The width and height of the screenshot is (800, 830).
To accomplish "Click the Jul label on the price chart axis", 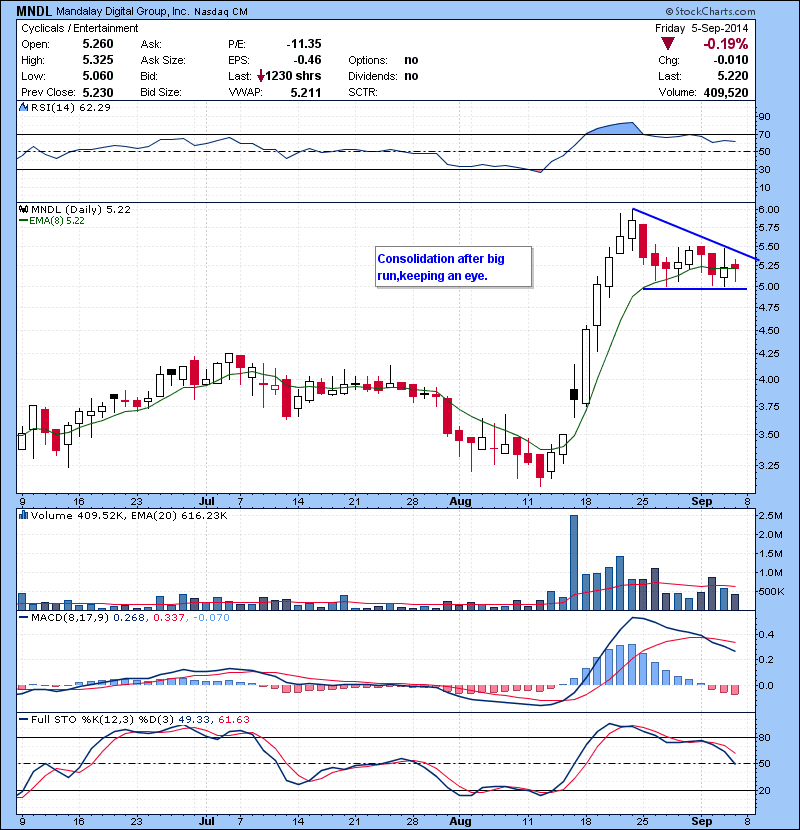I will [206, 501].
